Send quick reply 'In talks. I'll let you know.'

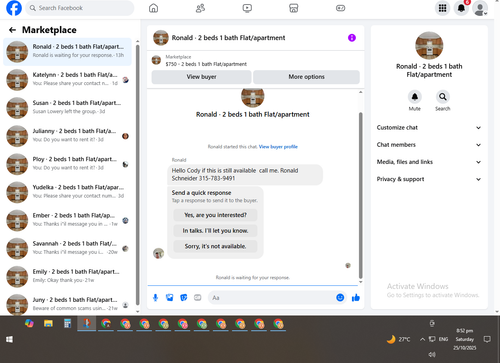[215, 231]
